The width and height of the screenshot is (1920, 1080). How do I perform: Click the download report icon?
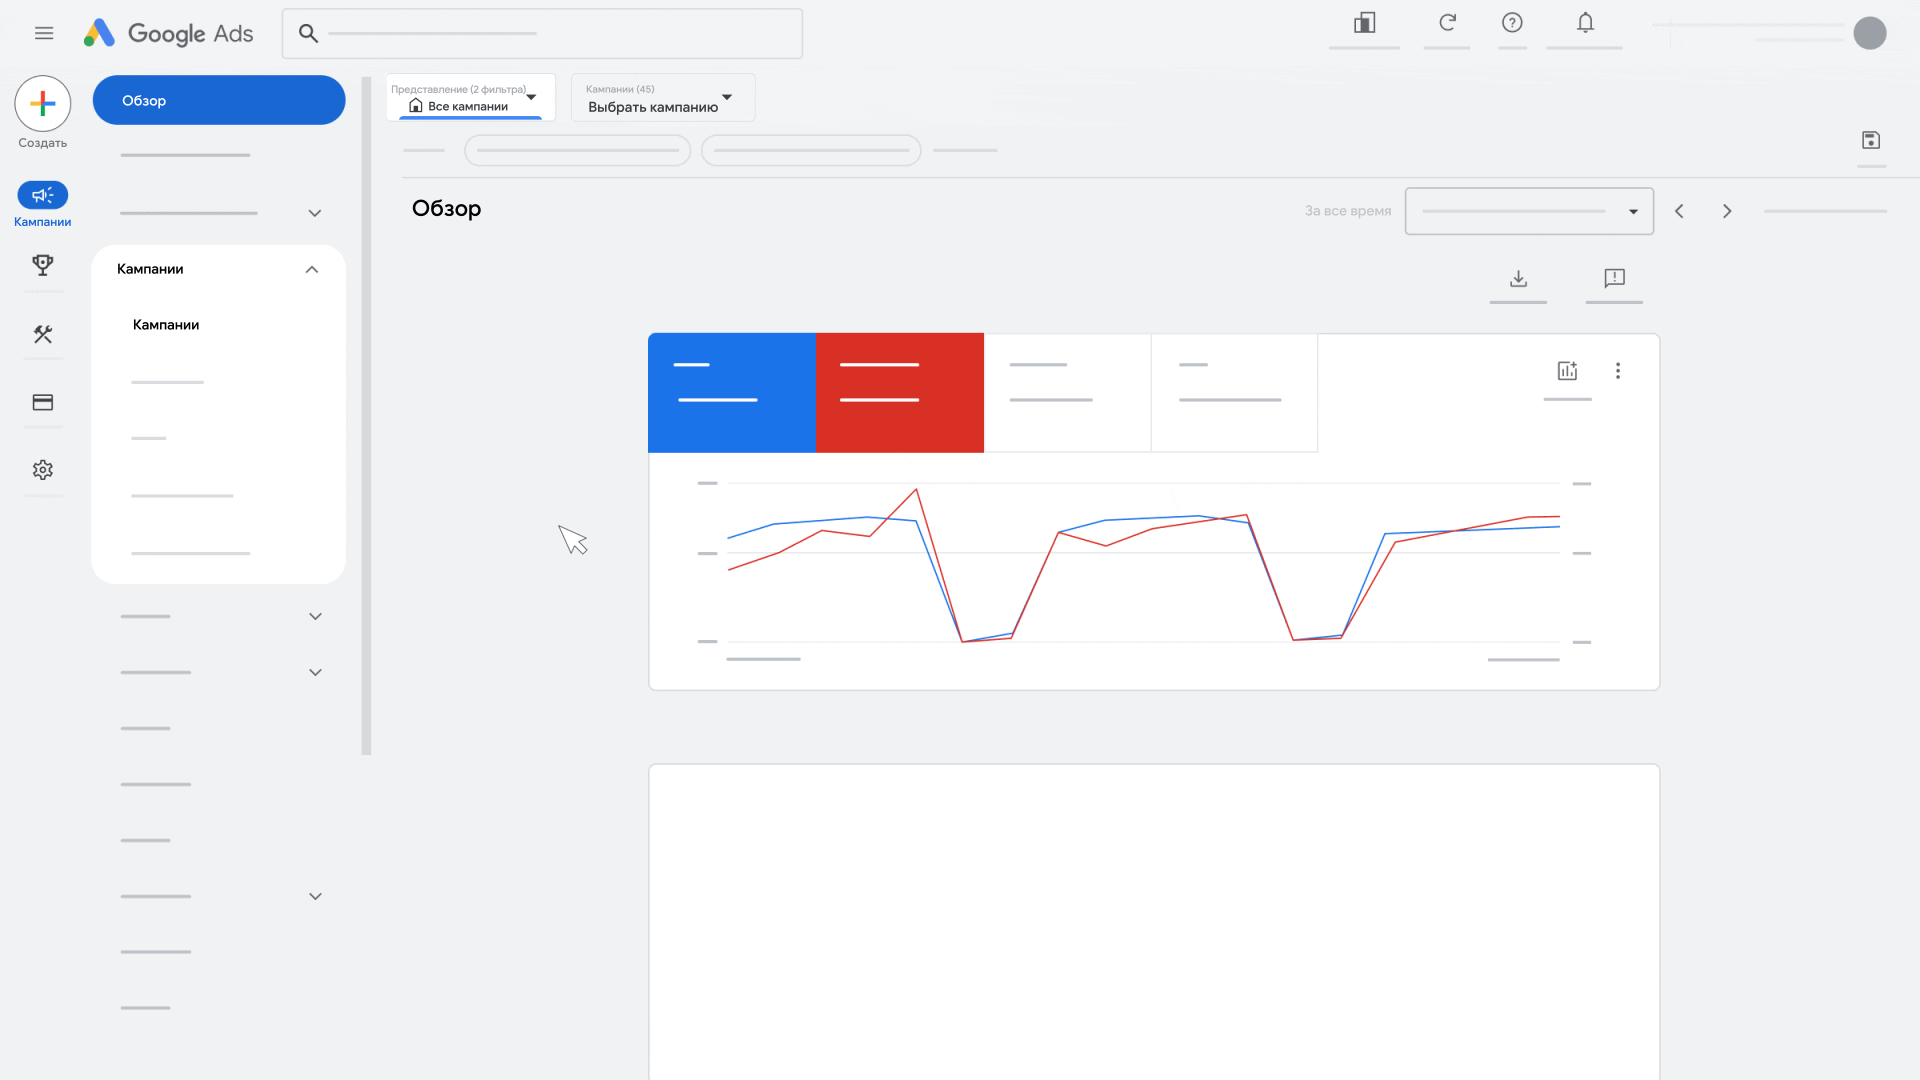coord(1518,278)
